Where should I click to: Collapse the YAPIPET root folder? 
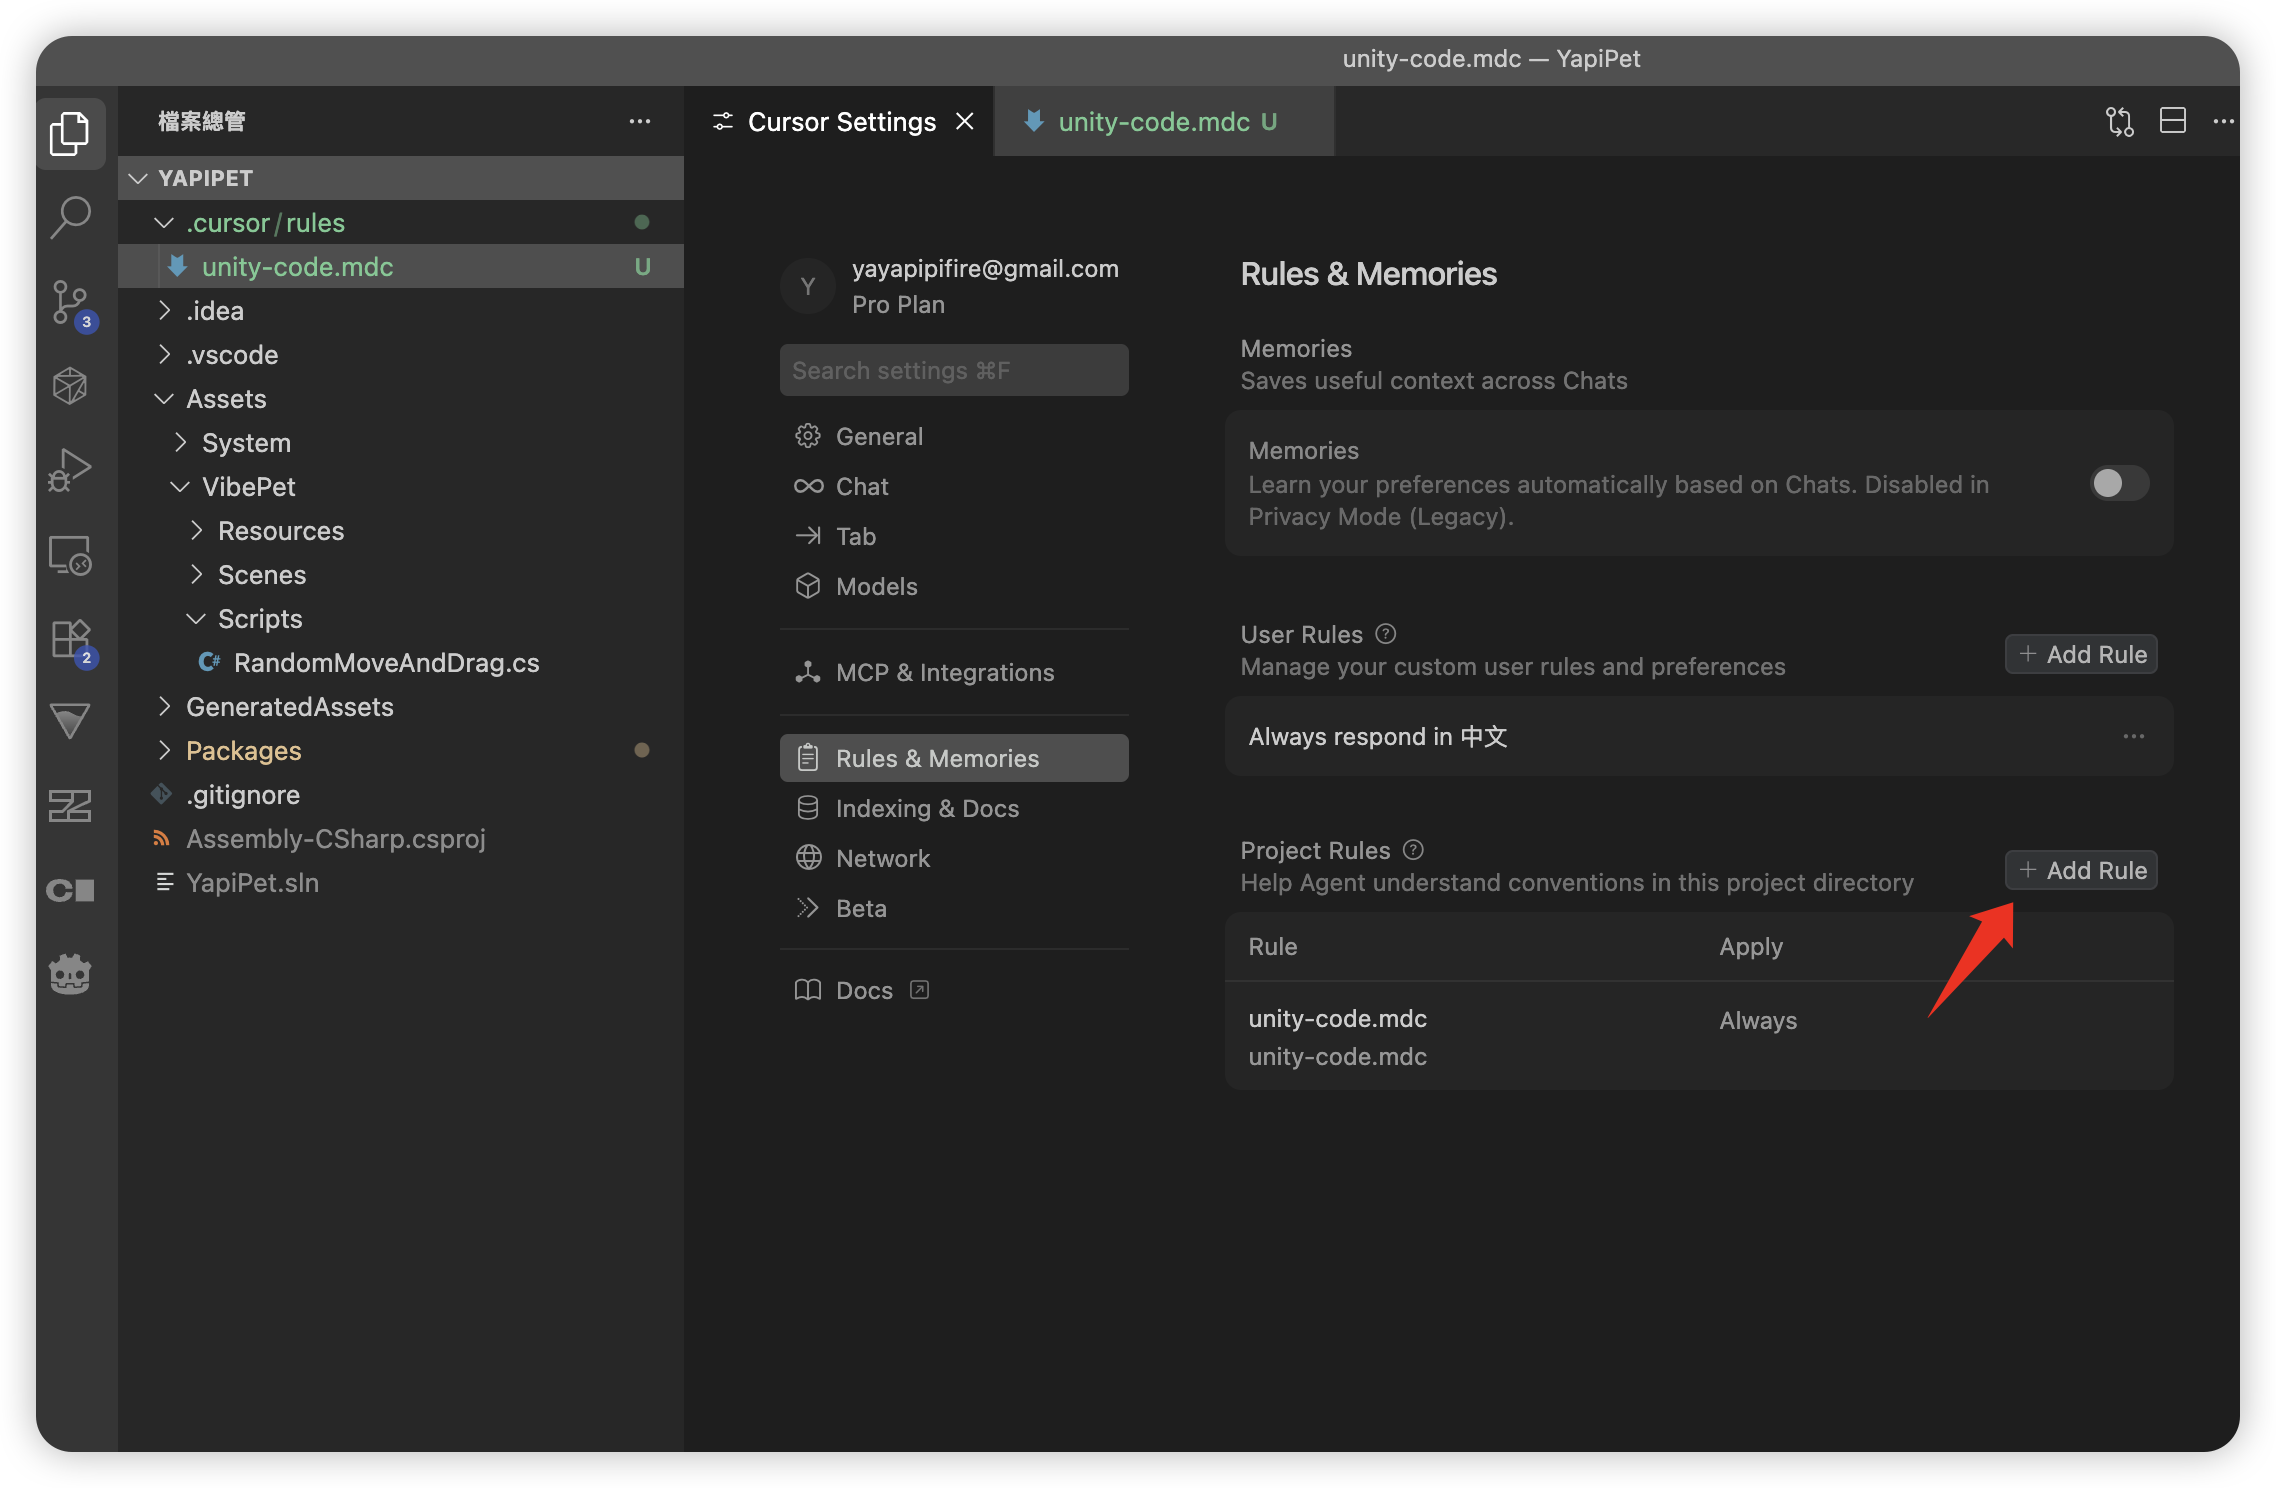[138, 178]
